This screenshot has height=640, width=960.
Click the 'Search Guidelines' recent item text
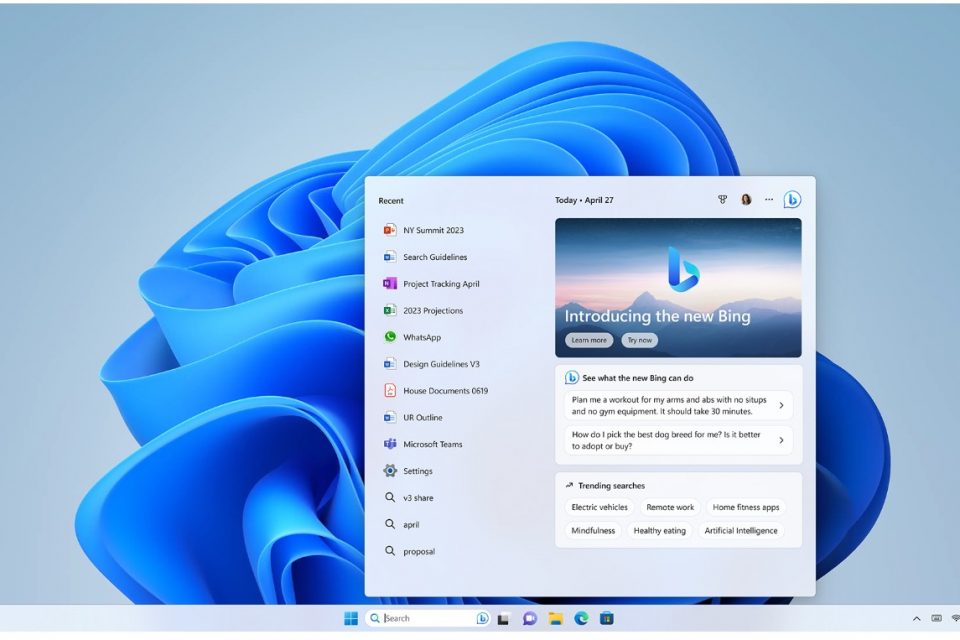point(435,257)
